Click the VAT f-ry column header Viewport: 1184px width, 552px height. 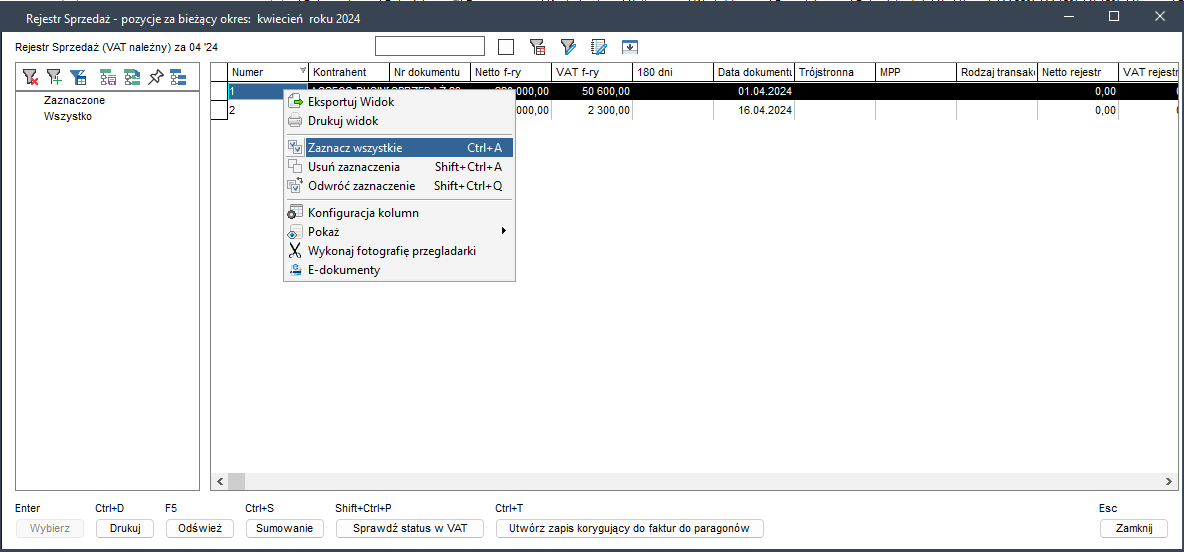point(592,72)
